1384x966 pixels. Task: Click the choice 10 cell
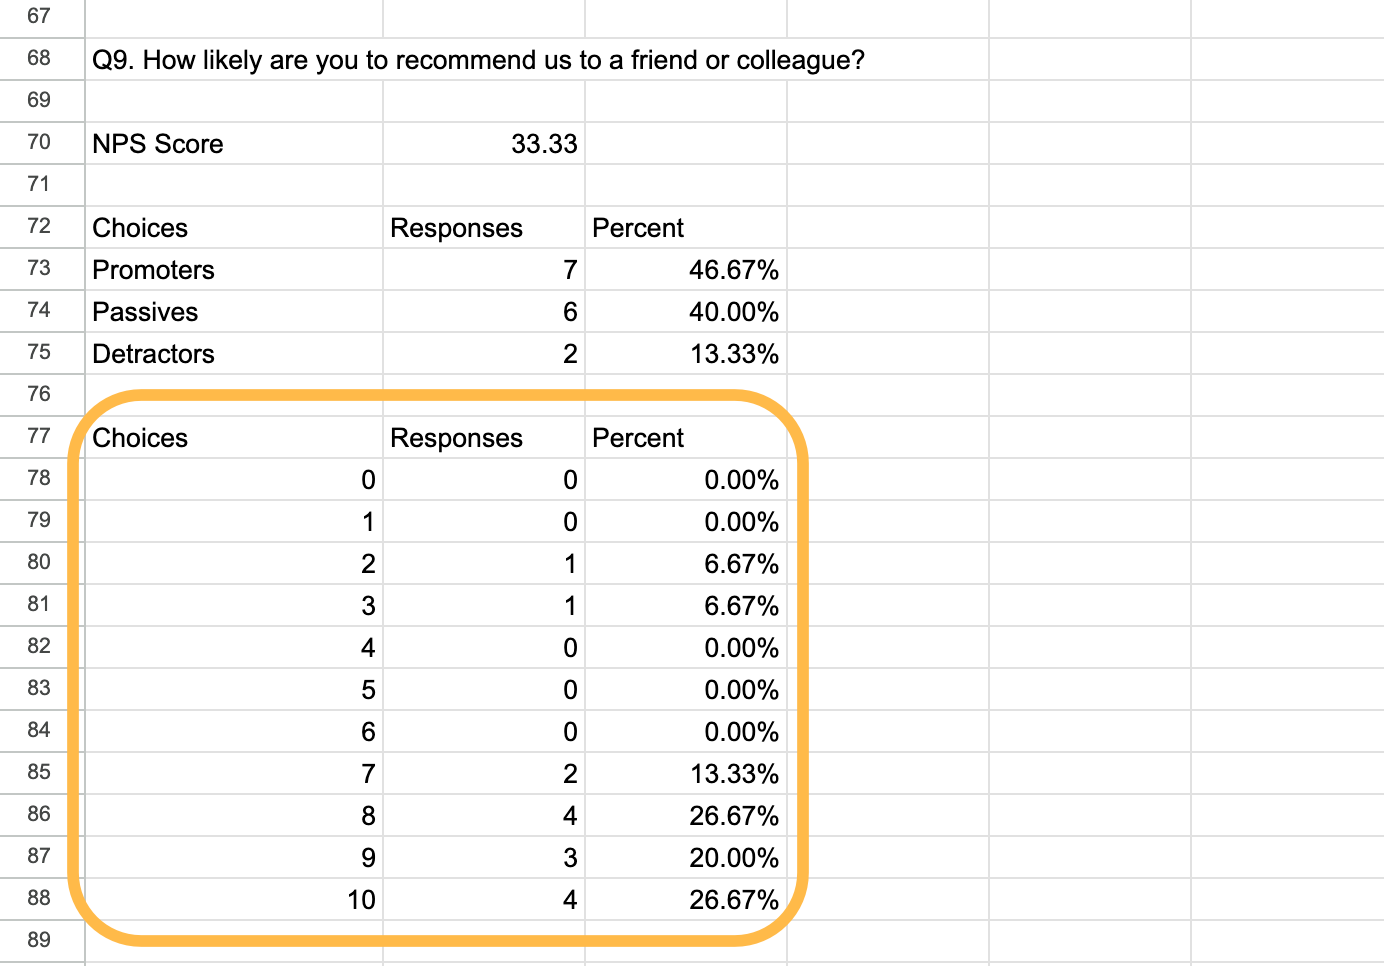pos(361,900)
